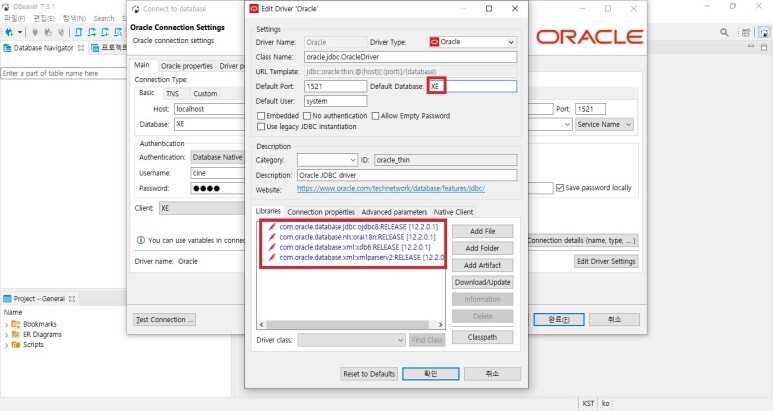The width and height of the screenshot is (773, 411).
Task: Open the 파일(F) menu
Action: (14, 18)
